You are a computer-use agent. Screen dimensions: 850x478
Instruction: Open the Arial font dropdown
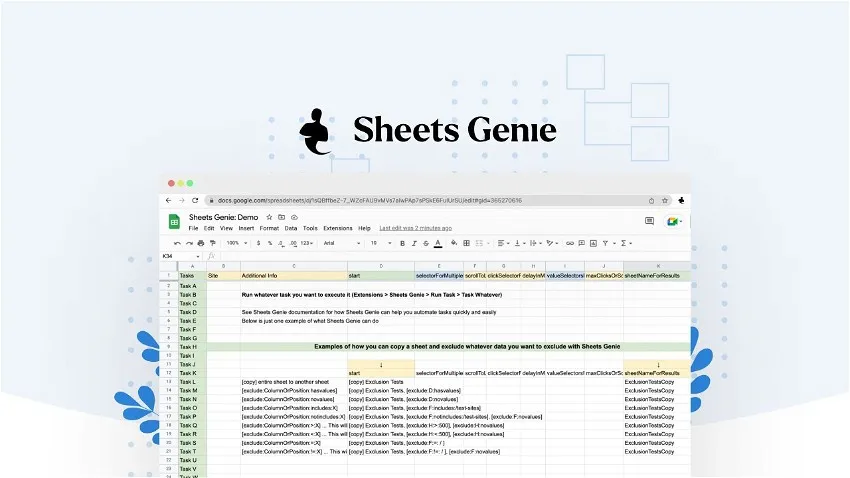point(342,243)
